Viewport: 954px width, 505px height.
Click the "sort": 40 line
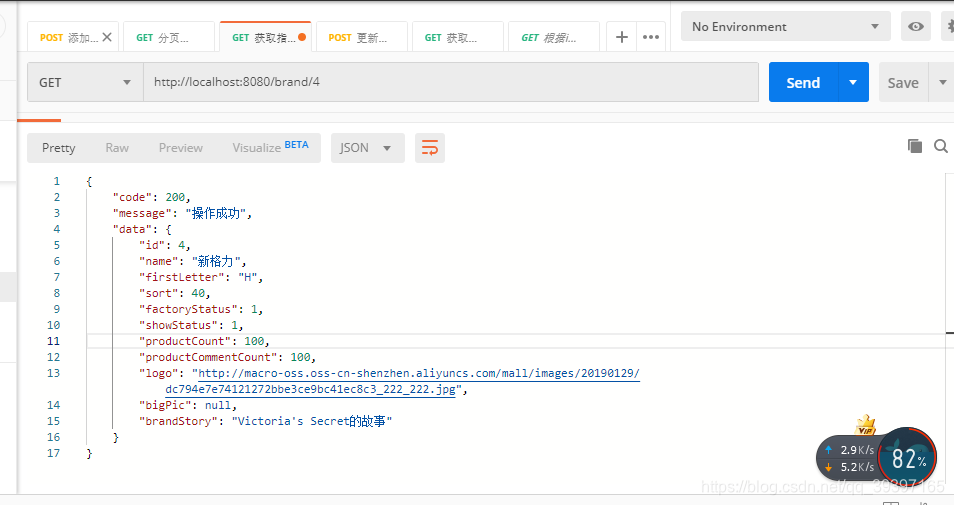click(x=174, y=293)
